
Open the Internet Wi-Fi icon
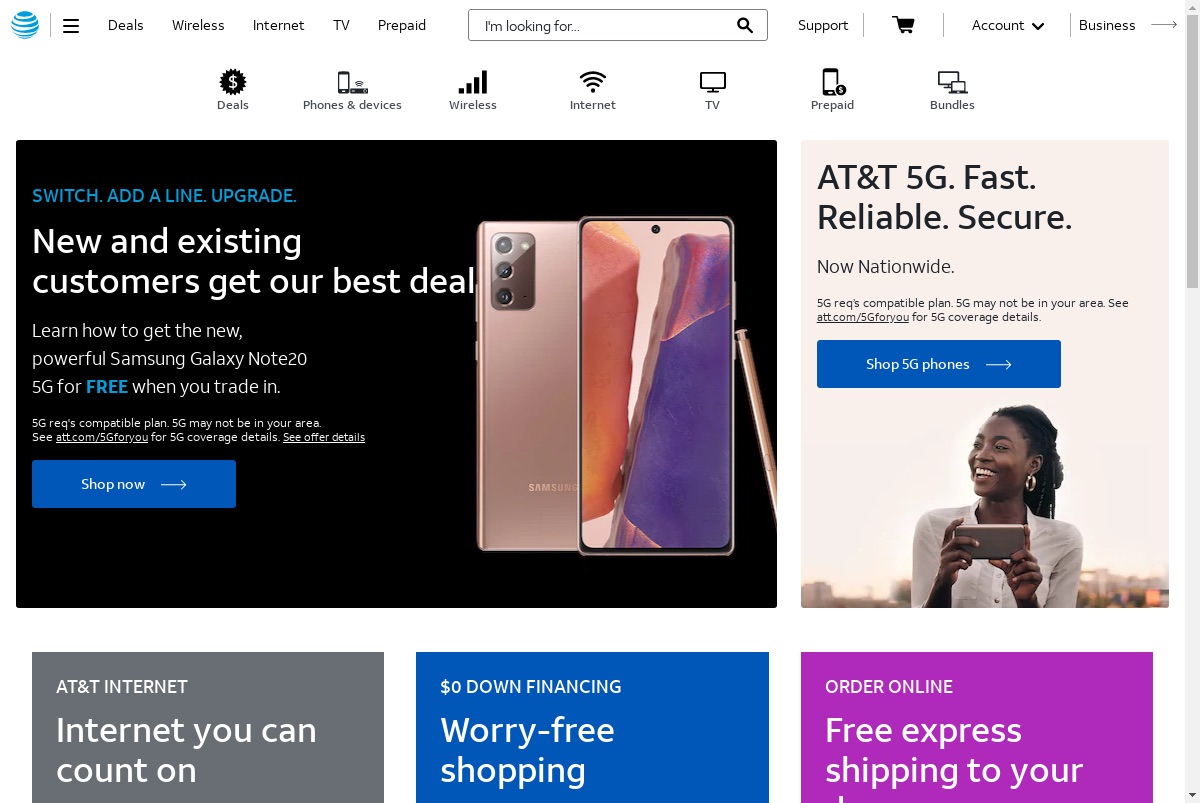click(593, 82)
